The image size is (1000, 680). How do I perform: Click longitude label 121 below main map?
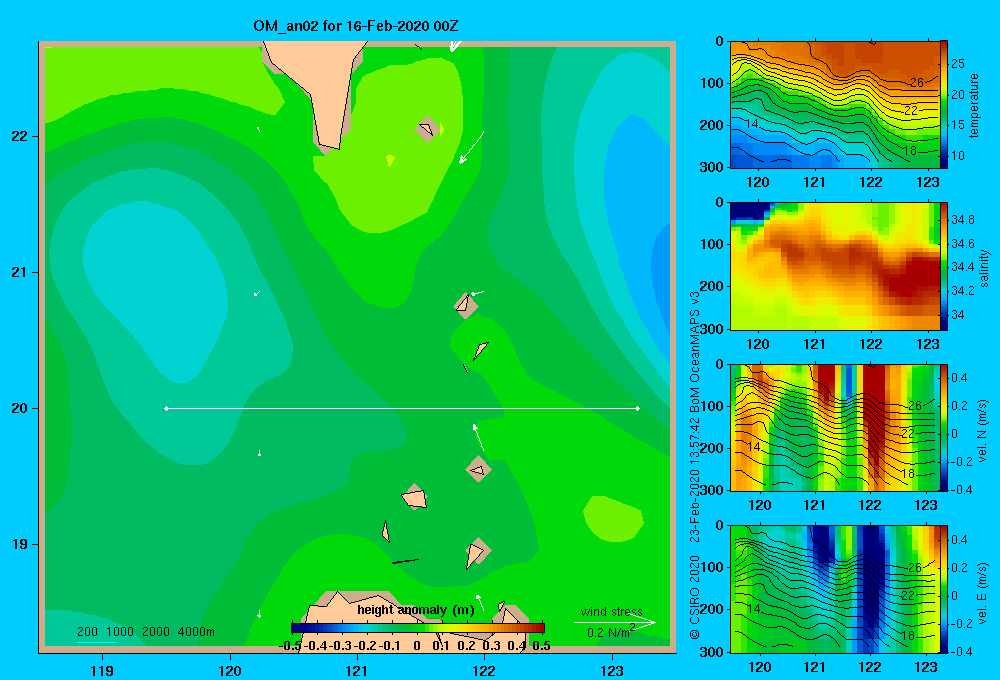[x=357, y=670]
